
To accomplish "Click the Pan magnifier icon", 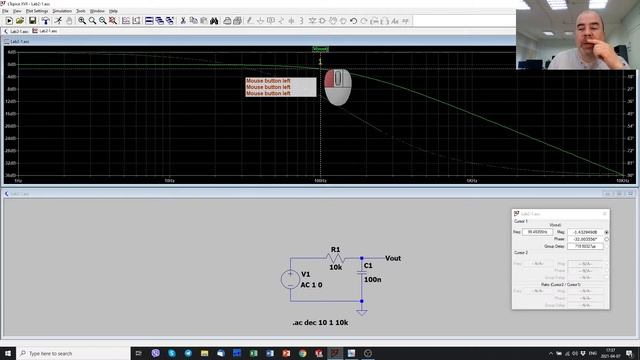I will pyautogui.click(x=93, y=20).
